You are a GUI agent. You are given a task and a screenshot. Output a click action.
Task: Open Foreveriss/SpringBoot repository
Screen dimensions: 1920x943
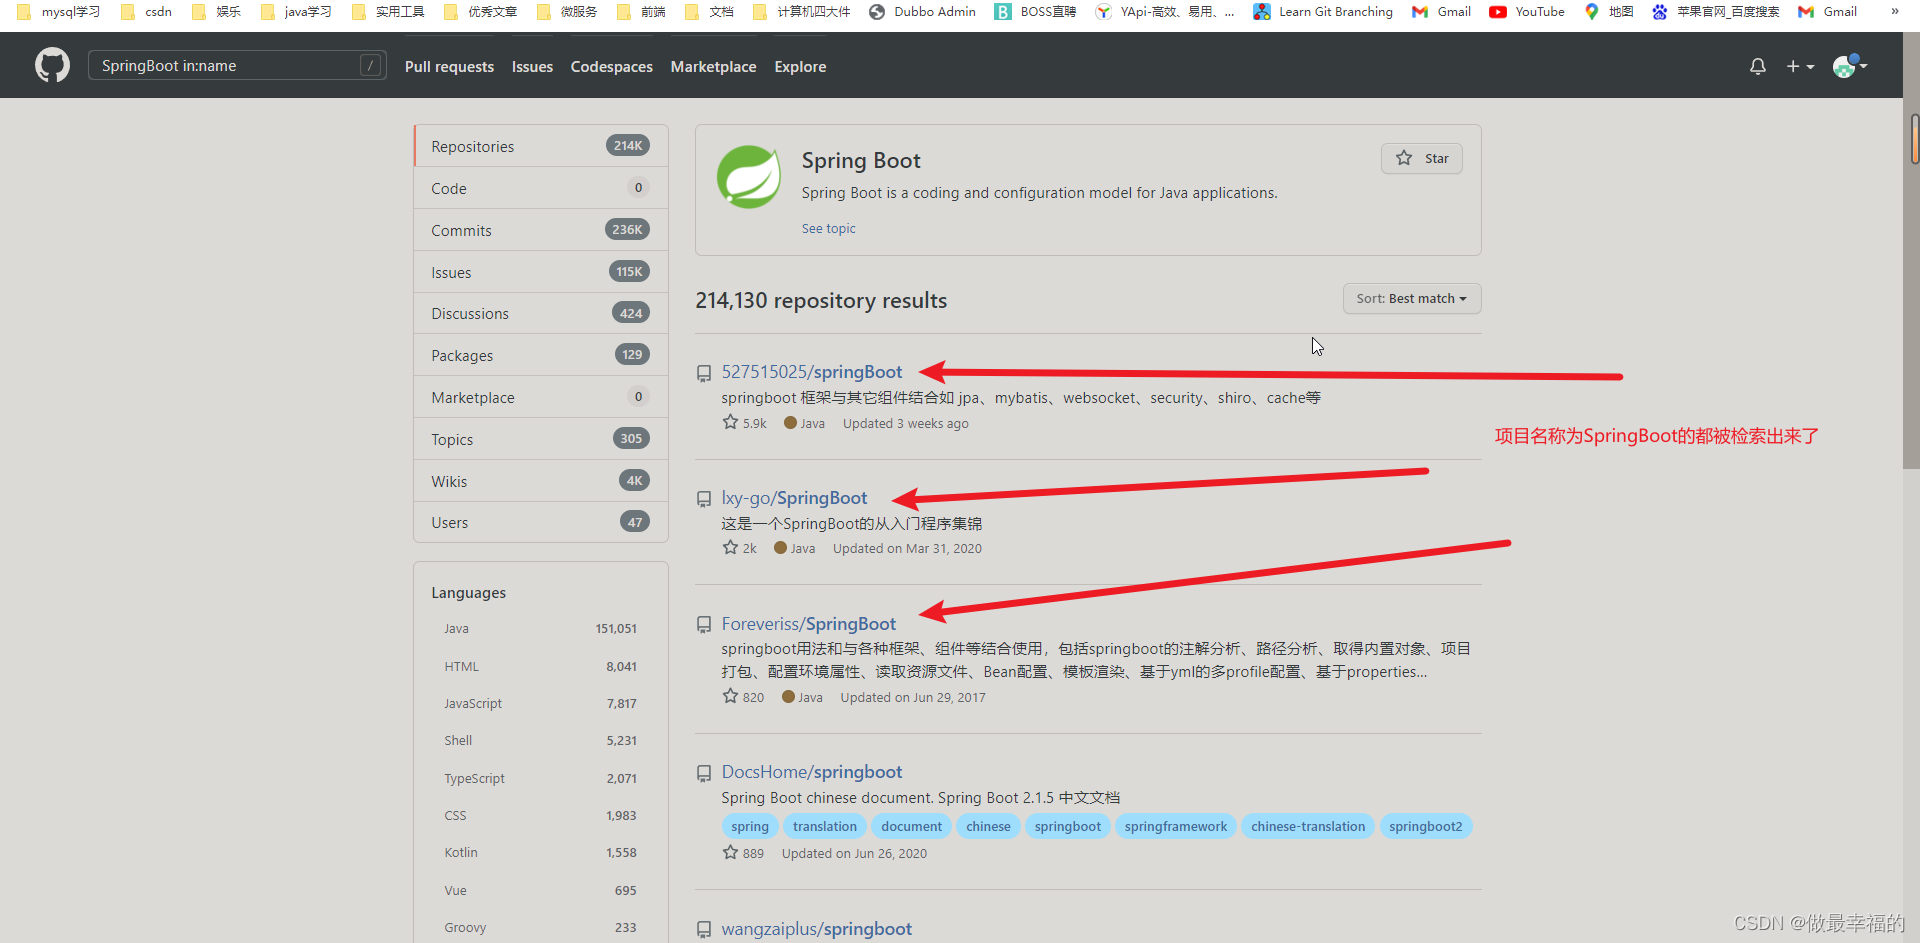[809, 624]
